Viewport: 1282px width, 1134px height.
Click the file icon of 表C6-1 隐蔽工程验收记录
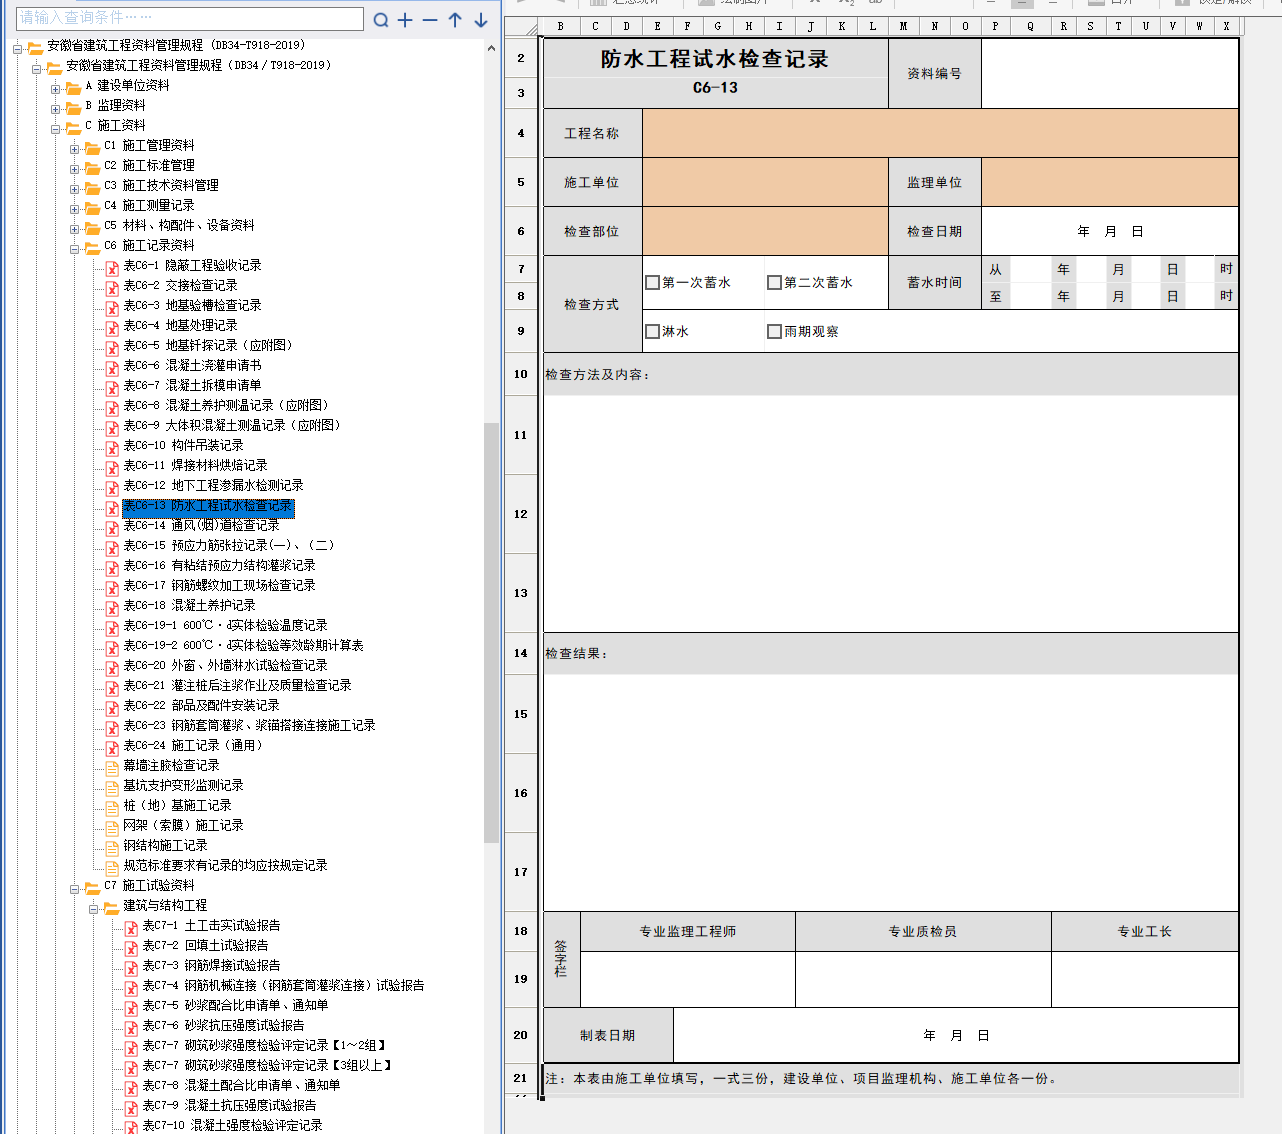112,267
